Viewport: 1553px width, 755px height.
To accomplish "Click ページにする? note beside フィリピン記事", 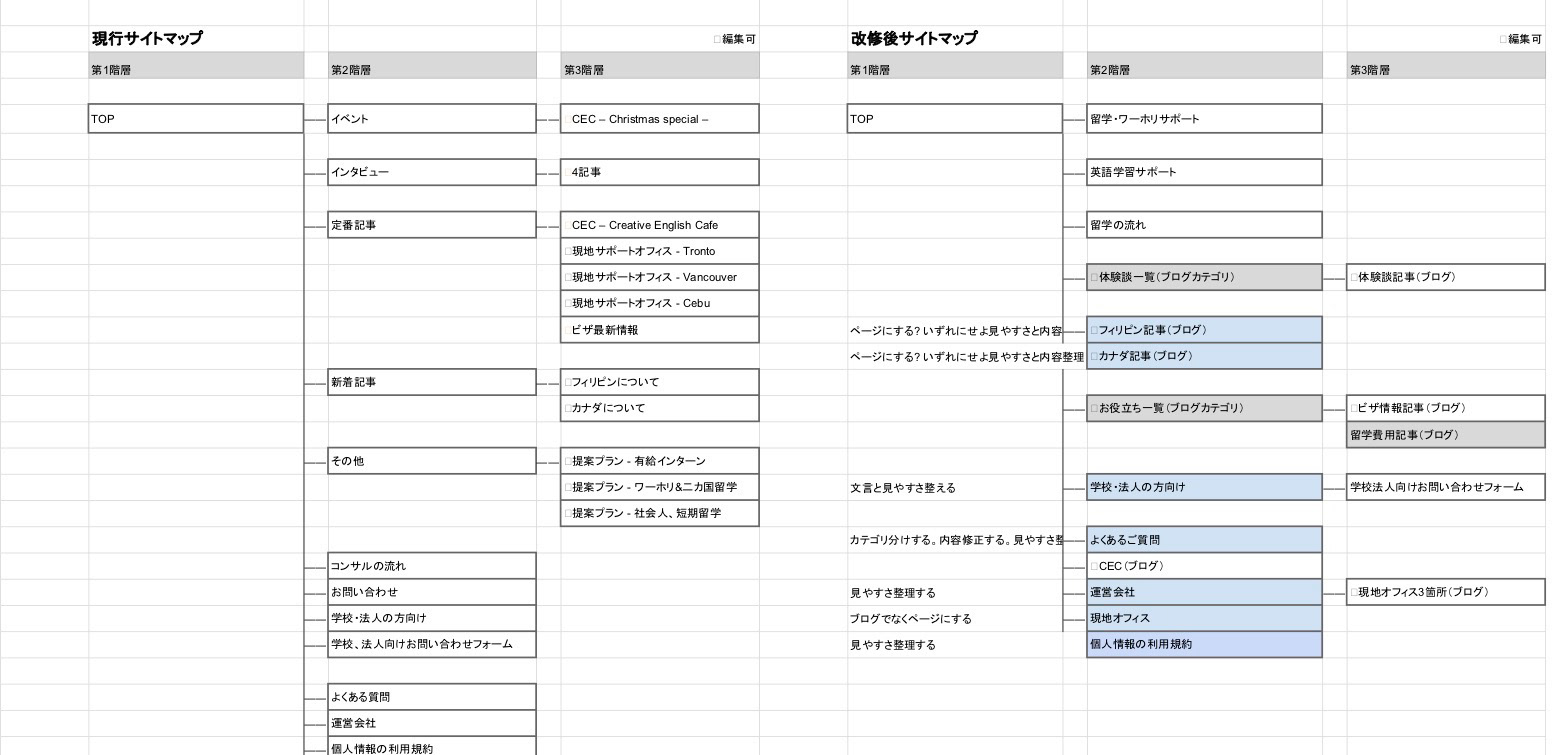I will click(x=956, y=330).
